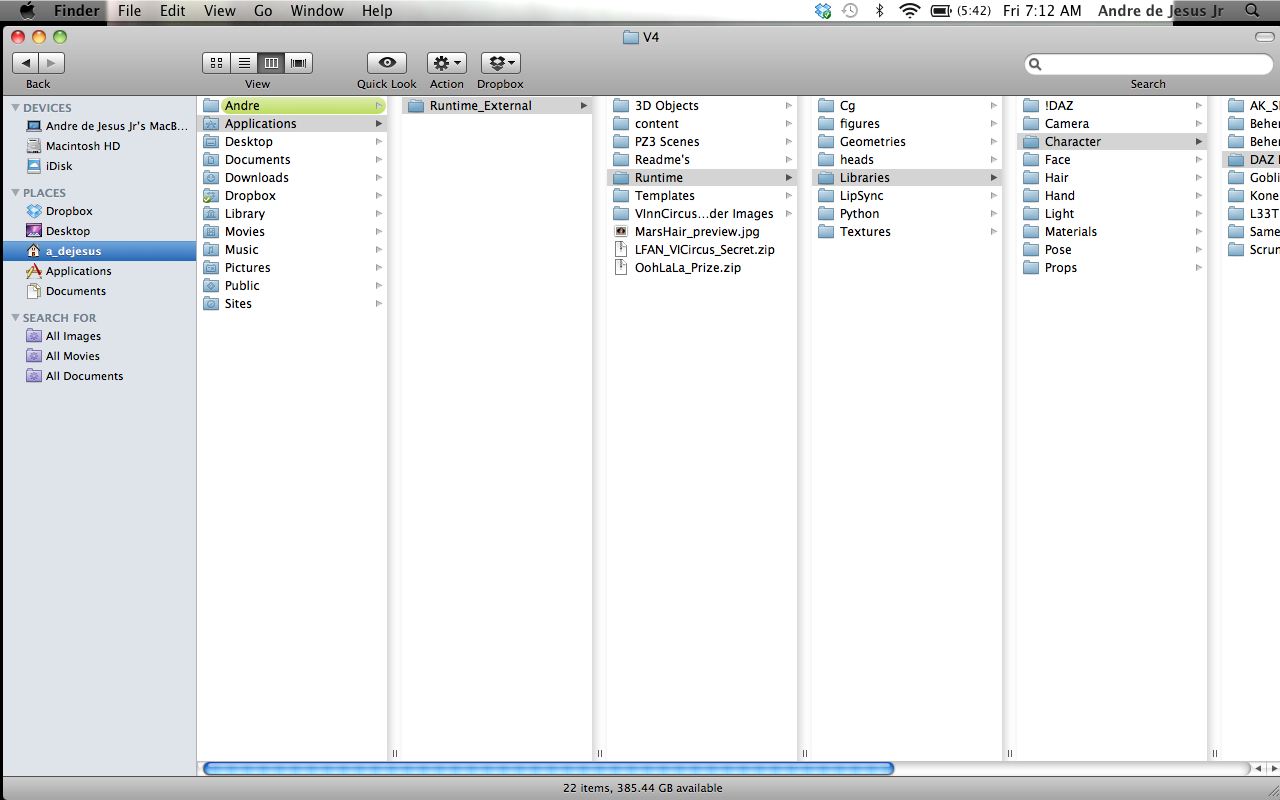Image resolution: width=1280 pixels, height=800 pixels.
Task: Click the Wi-Fi menu bar icon
Action: point(909,11)
